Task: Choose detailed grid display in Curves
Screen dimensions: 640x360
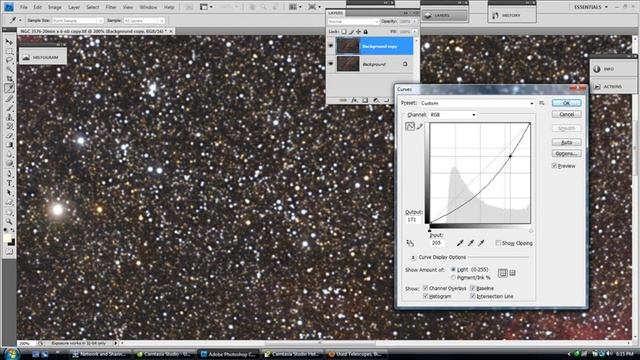Action: pyautogui.click(x=513, y=273)
